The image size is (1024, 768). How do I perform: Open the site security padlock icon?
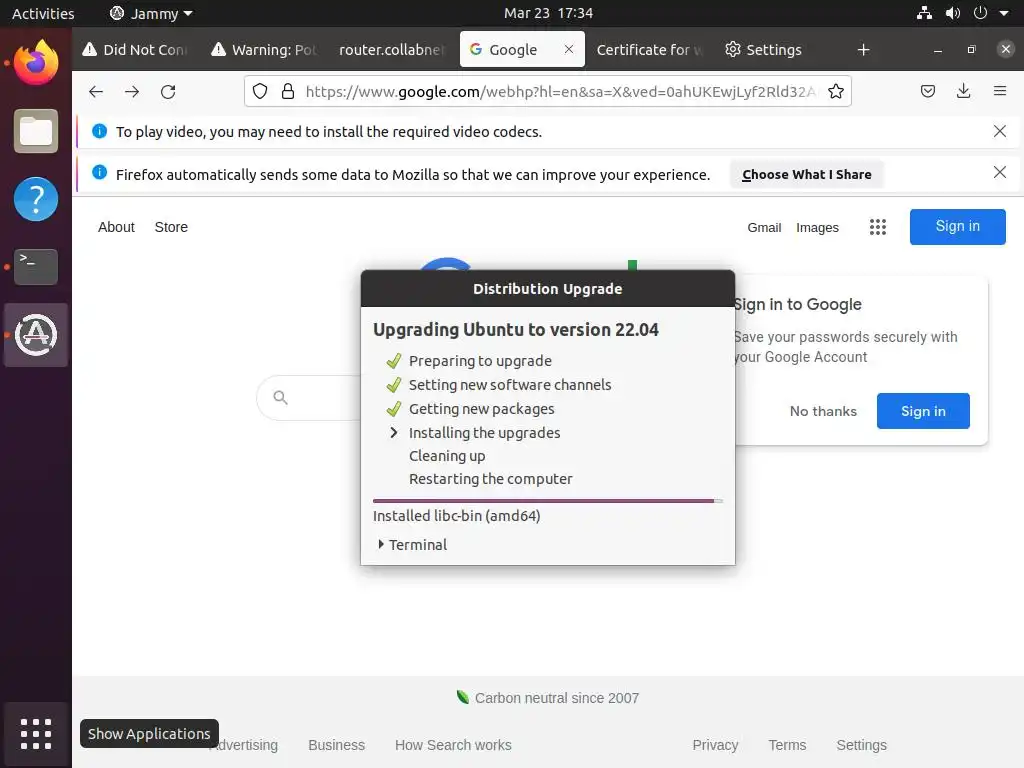click(x=287, y=91)
